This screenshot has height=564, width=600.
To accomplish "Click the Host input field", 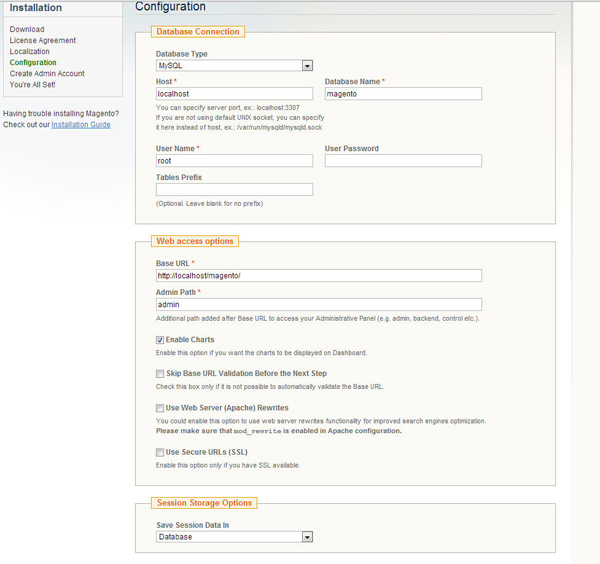I will coord(234,94).
